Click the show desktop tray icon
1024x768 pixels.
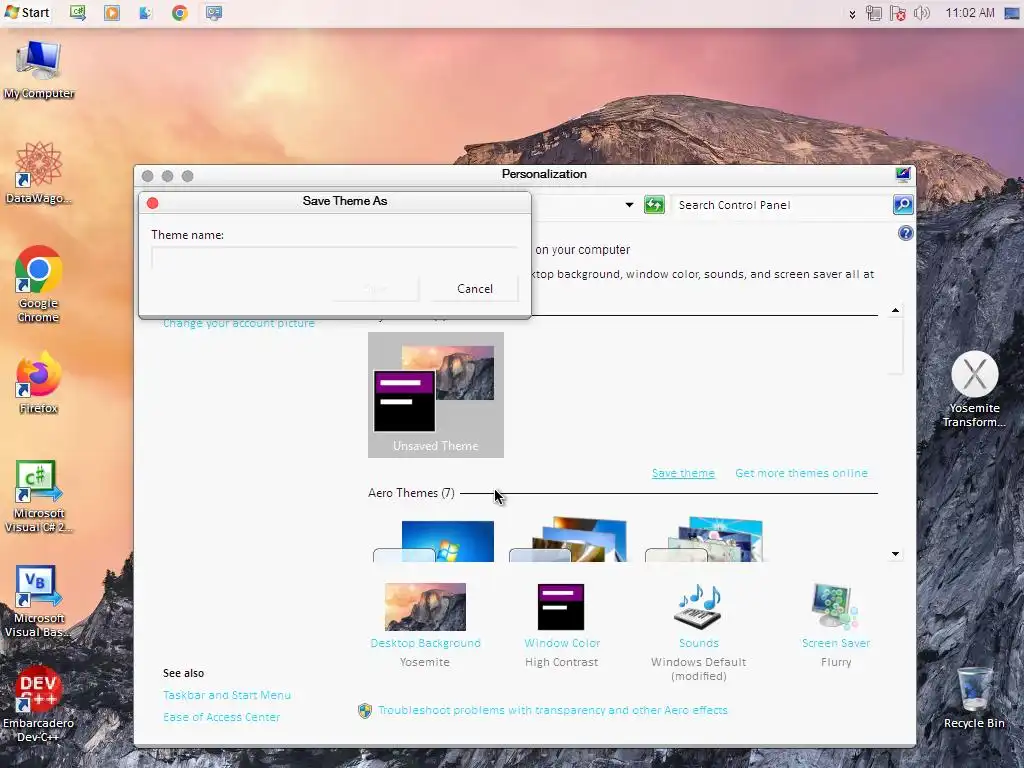tap(1012, 13)
